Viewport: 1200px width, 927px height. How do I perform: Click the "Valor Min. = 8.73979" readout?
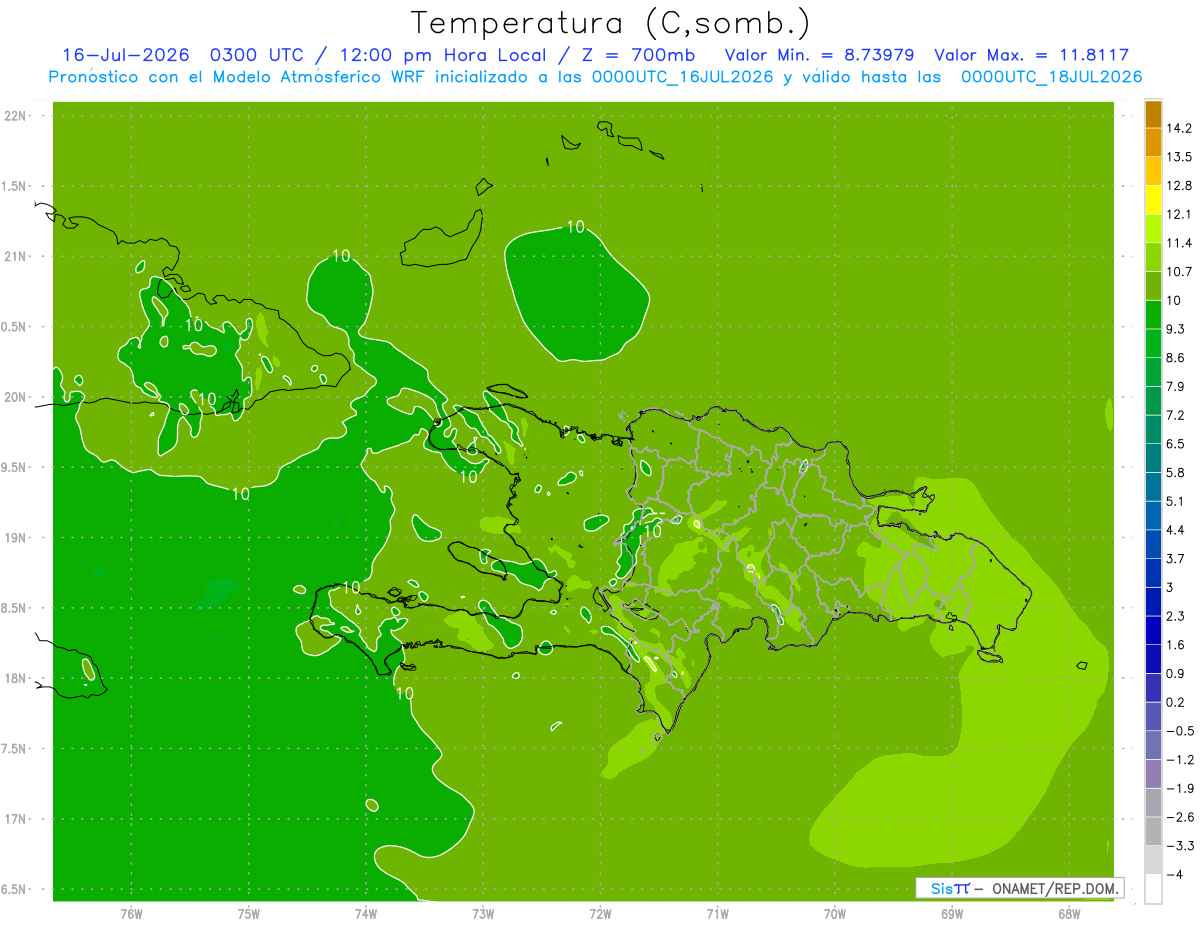coord(819,55)
